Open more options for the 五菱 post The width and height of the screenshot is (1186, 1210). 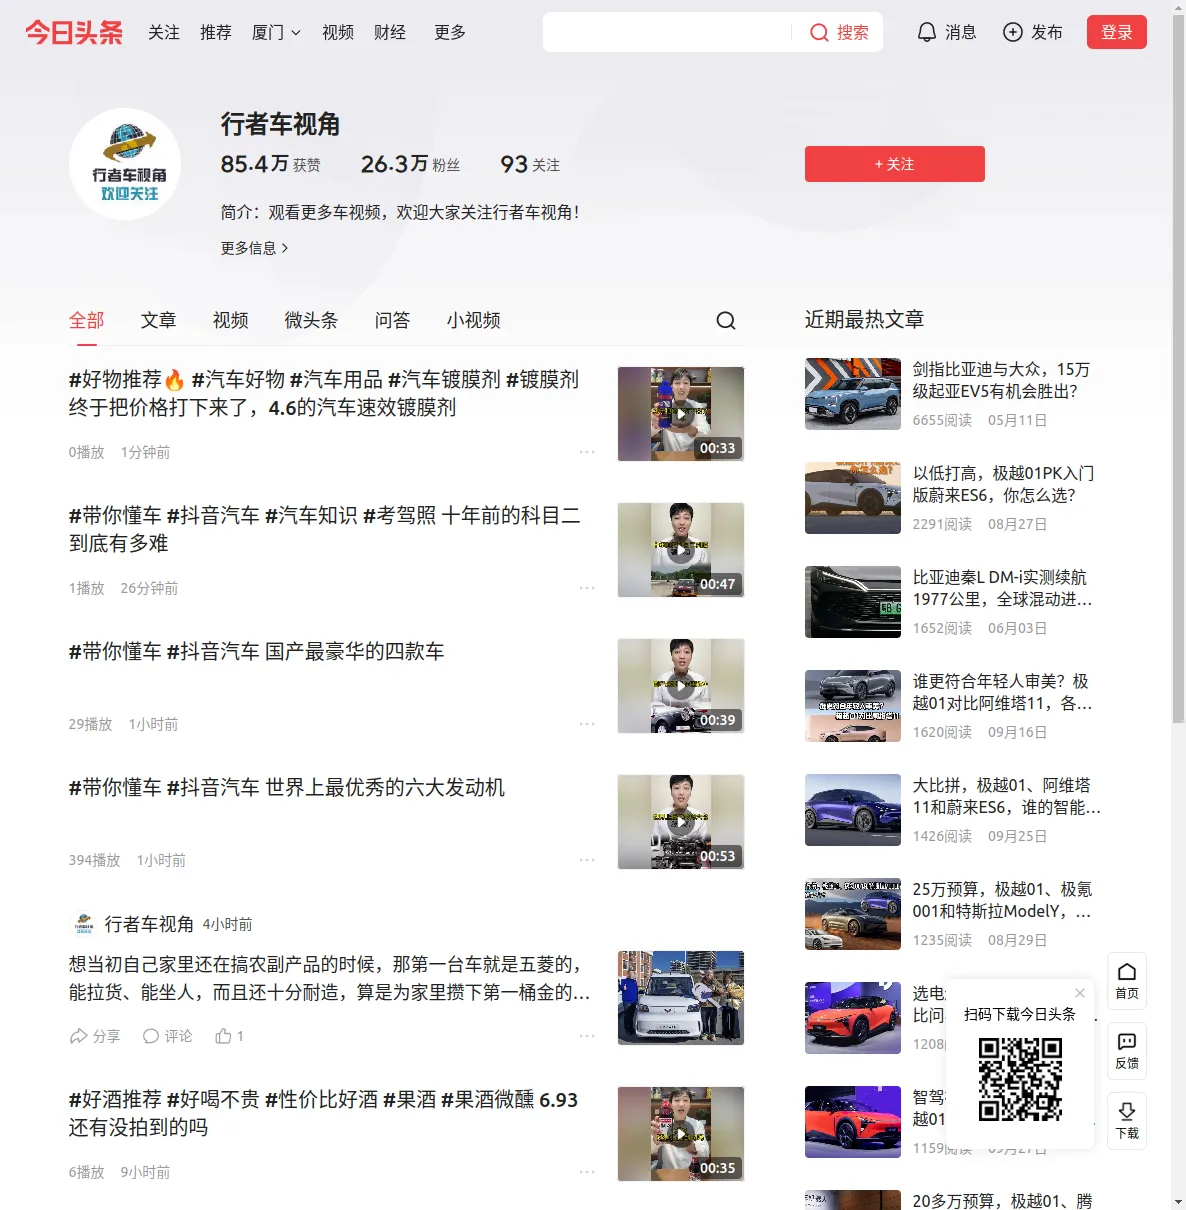tap(587, 1036)
